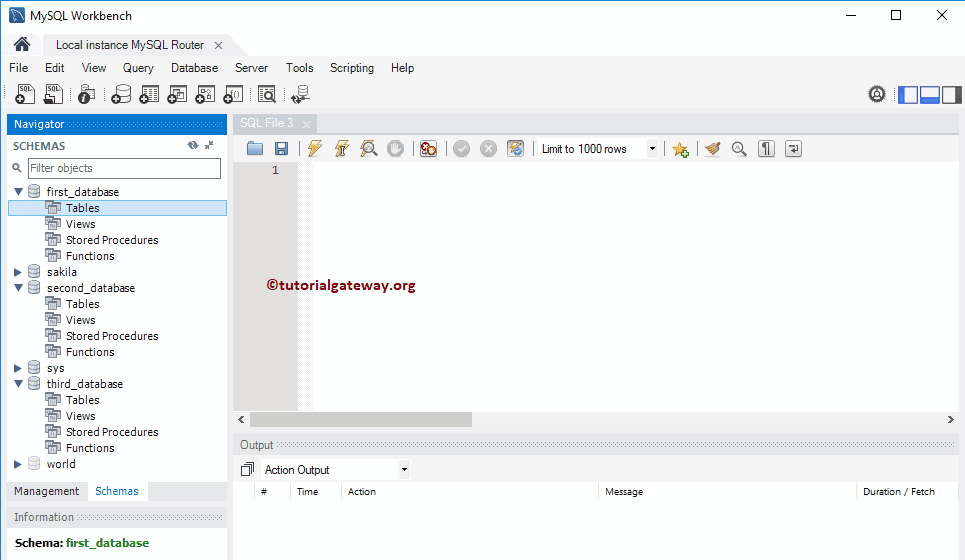
Task: Open the Tools menu
Action: click(x=299, y=68)
